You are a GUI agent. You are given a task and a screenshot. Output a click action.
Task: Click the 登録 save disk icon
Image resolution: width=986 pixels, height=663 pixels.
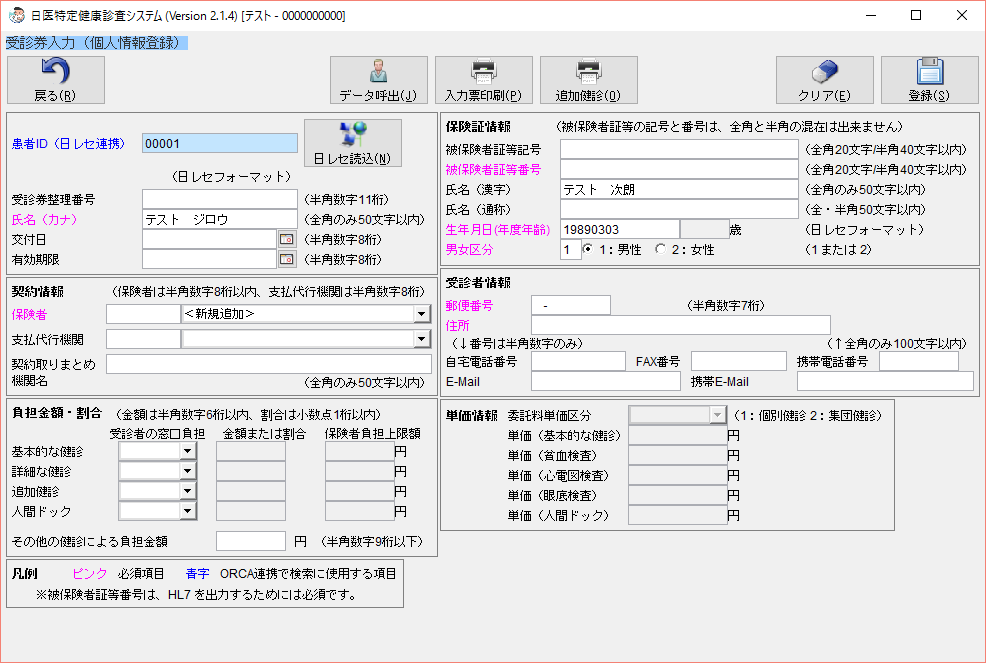[x=930, y=73]
